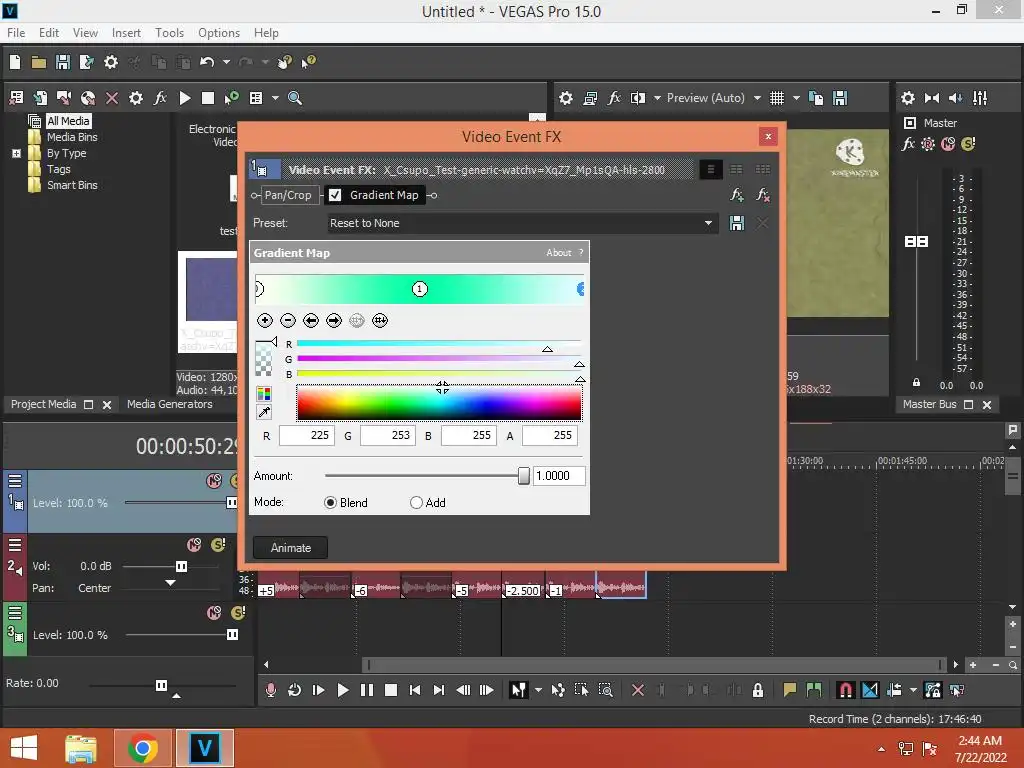Open Video Preview properties gear
Image resolution: width=1024 pixels, height=768 pixels.
tap(566, 98)
